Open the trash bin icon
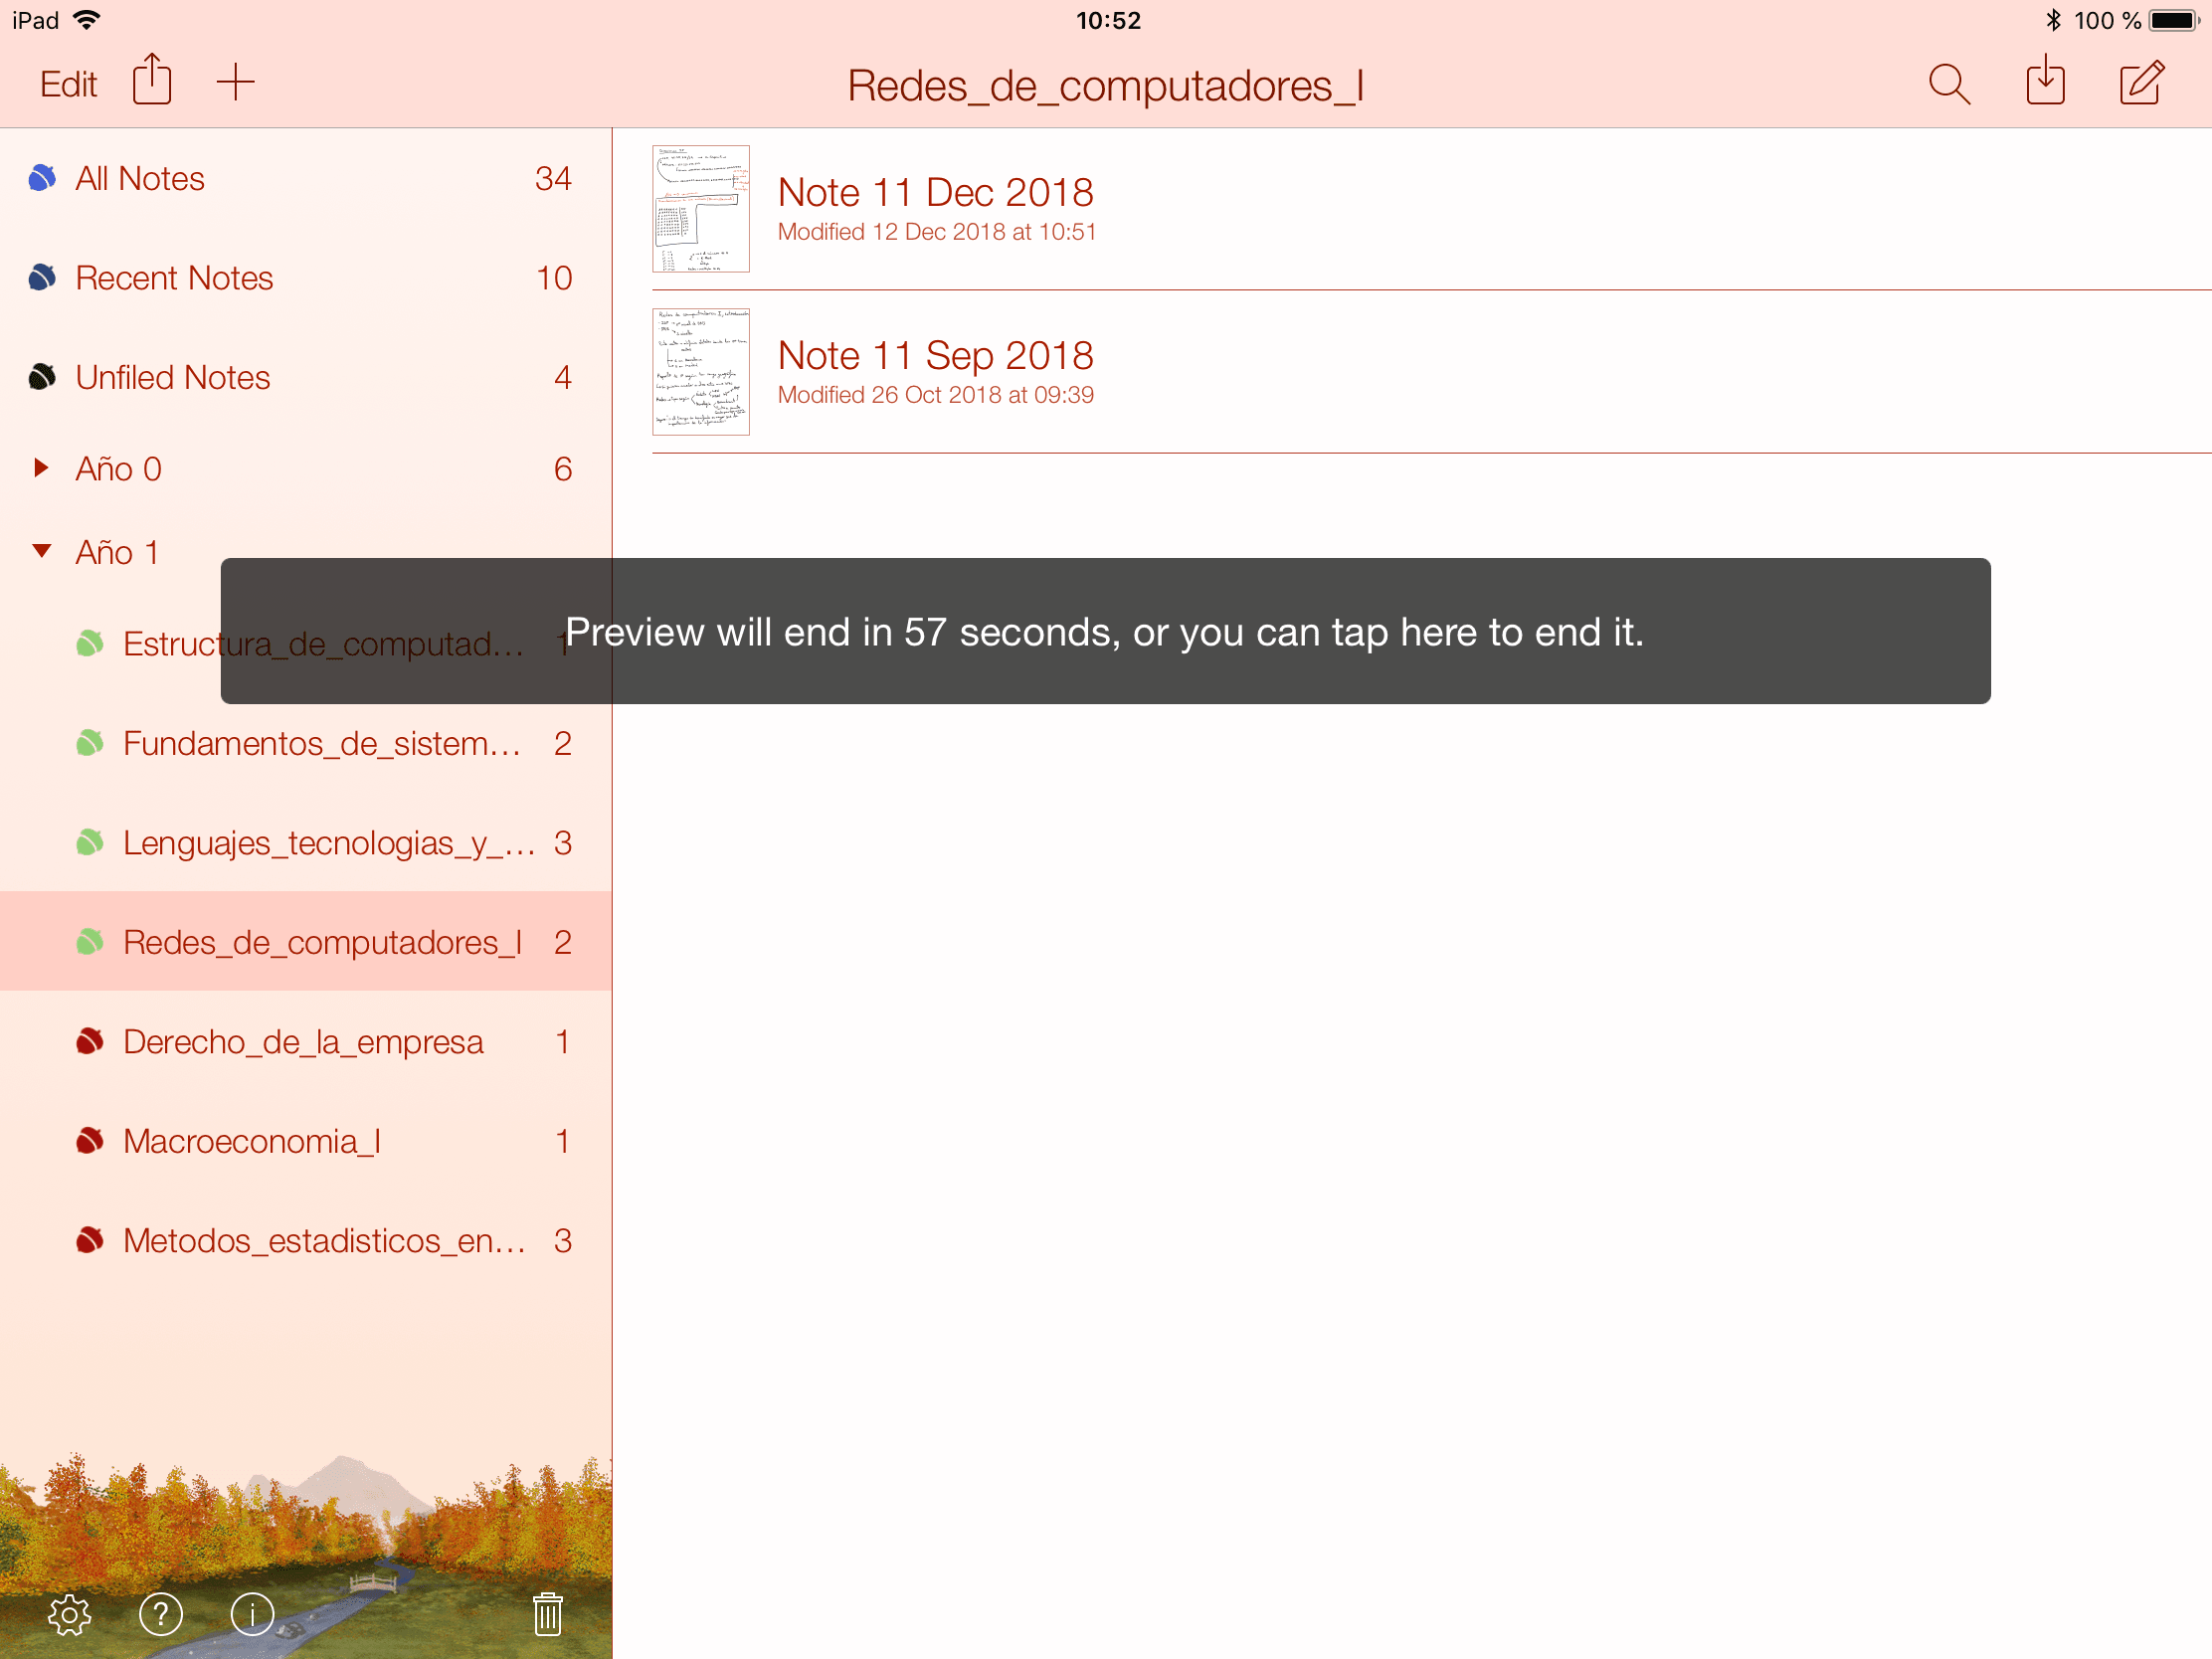The height and width of the screenshot is (1659, 2212). (x=547, y=1614)
